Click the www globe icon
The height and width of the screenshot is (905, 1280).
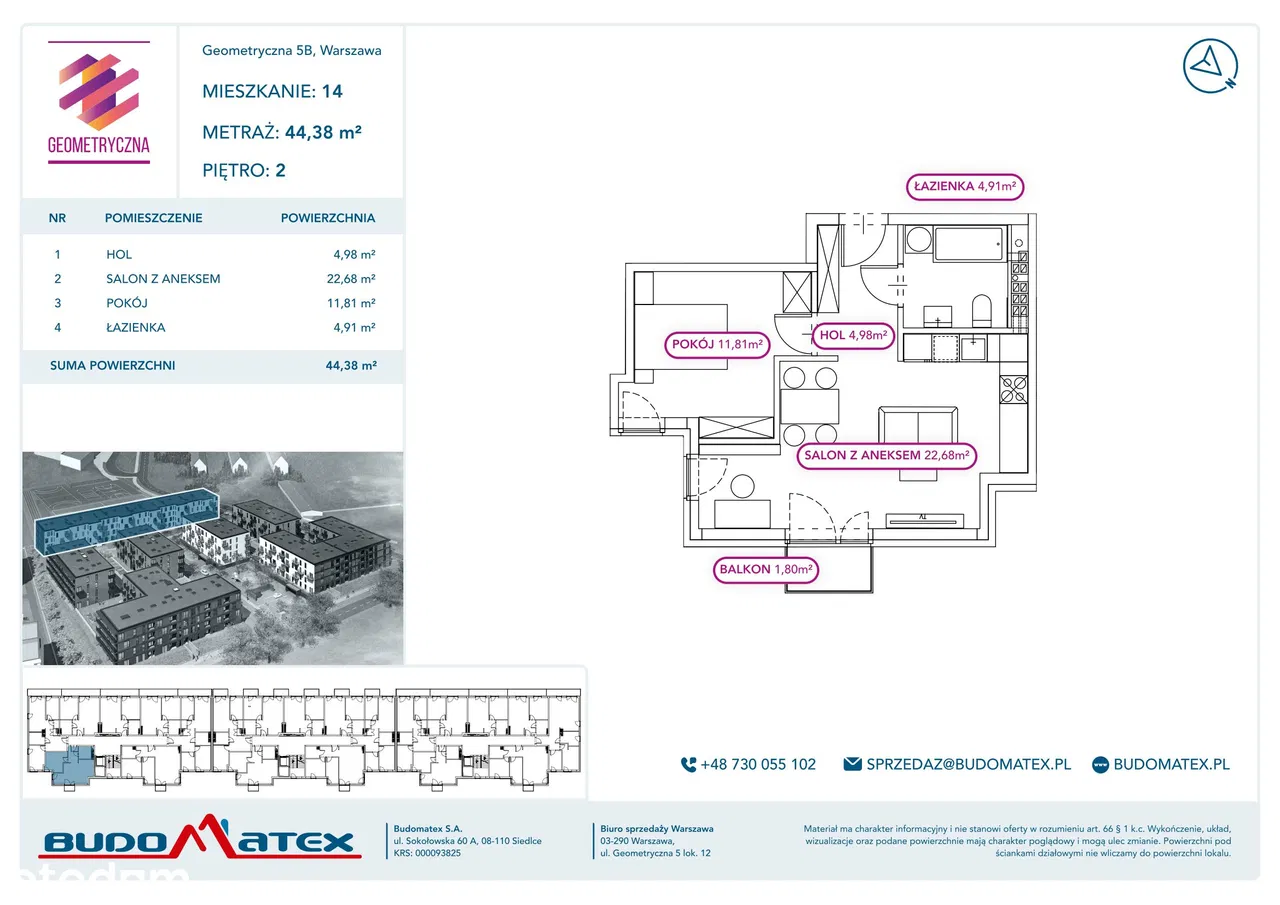tap(1100, 764)
